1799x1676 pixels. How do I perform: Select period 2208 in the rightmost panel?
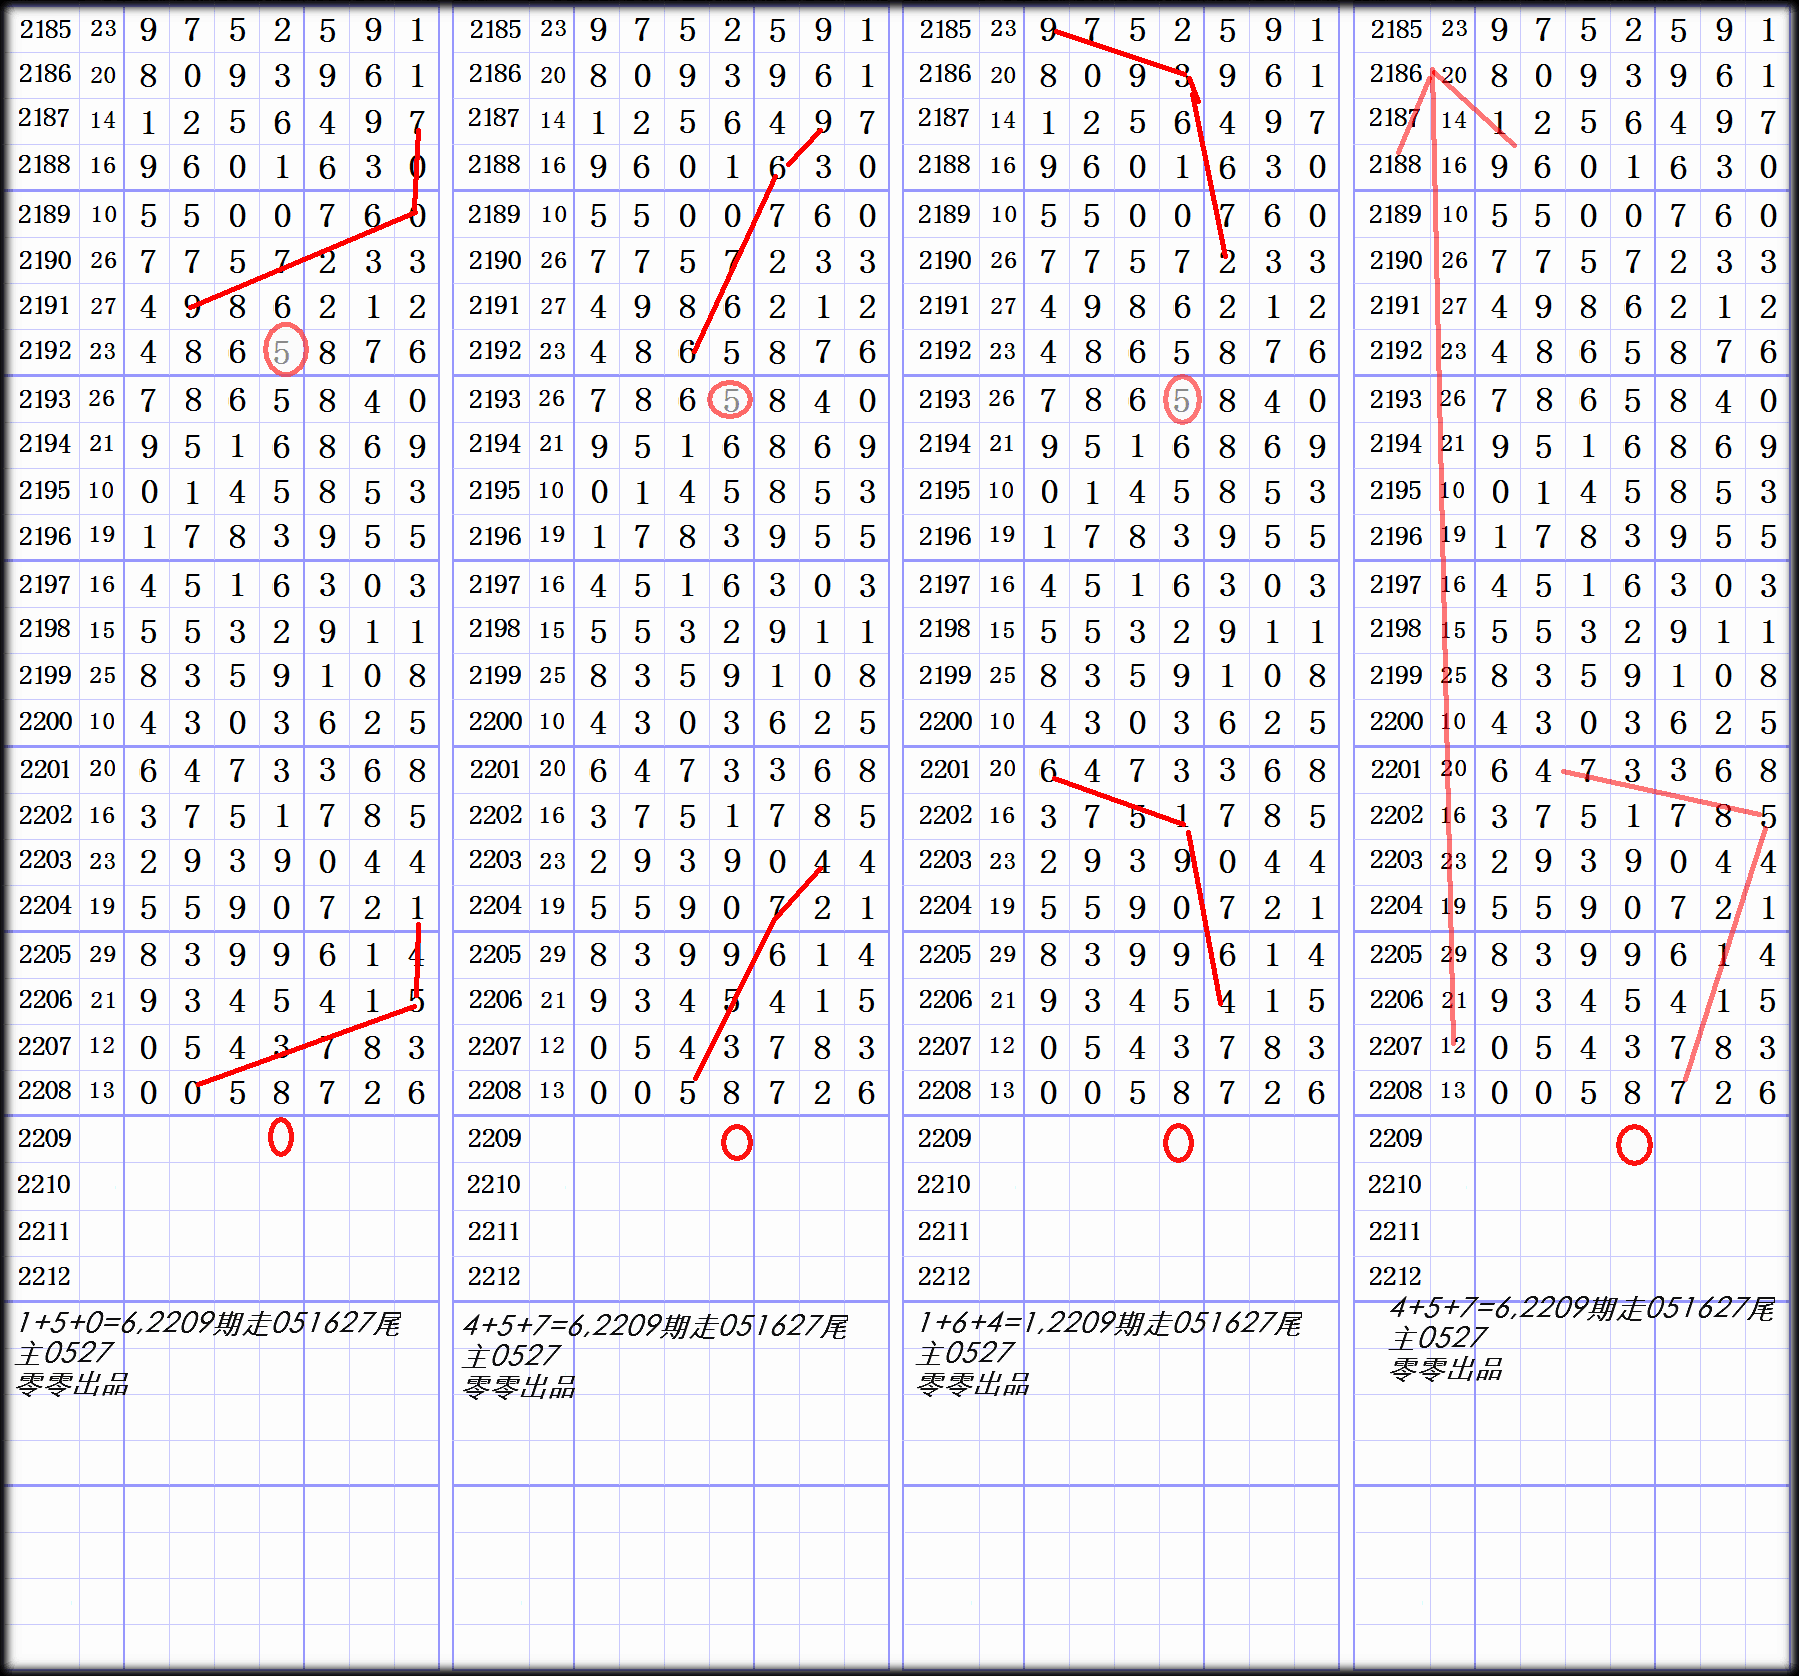pos(1397,1090)
